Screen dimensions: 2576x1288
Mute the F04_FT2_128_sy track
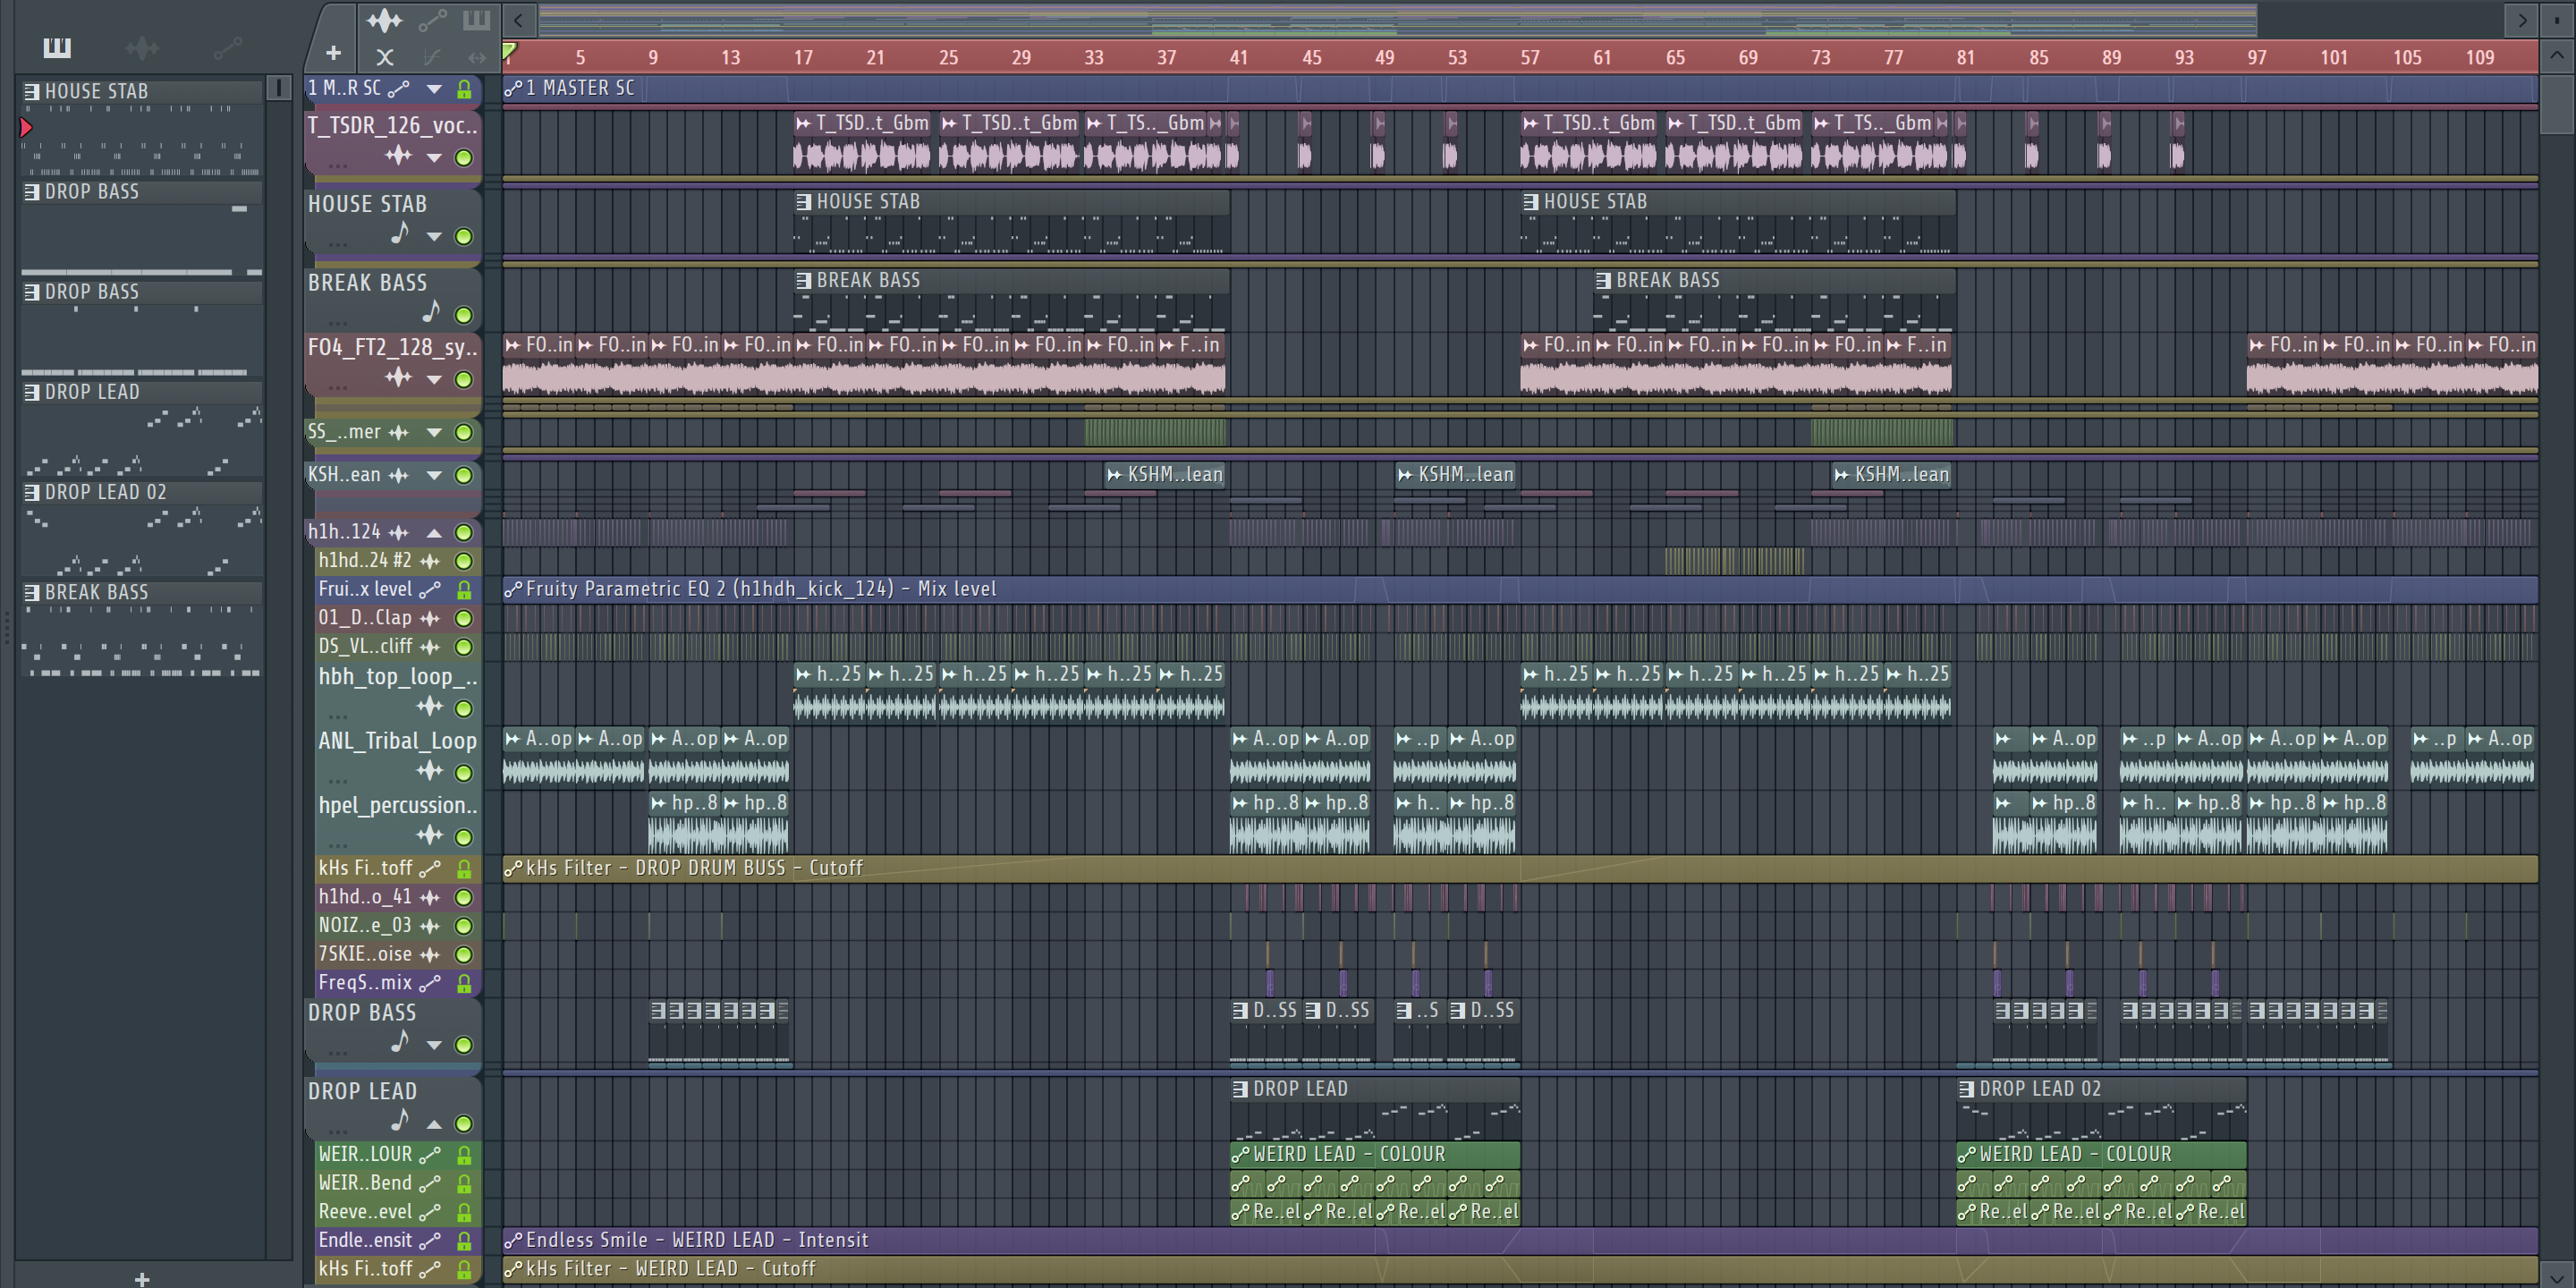point(464,380)
